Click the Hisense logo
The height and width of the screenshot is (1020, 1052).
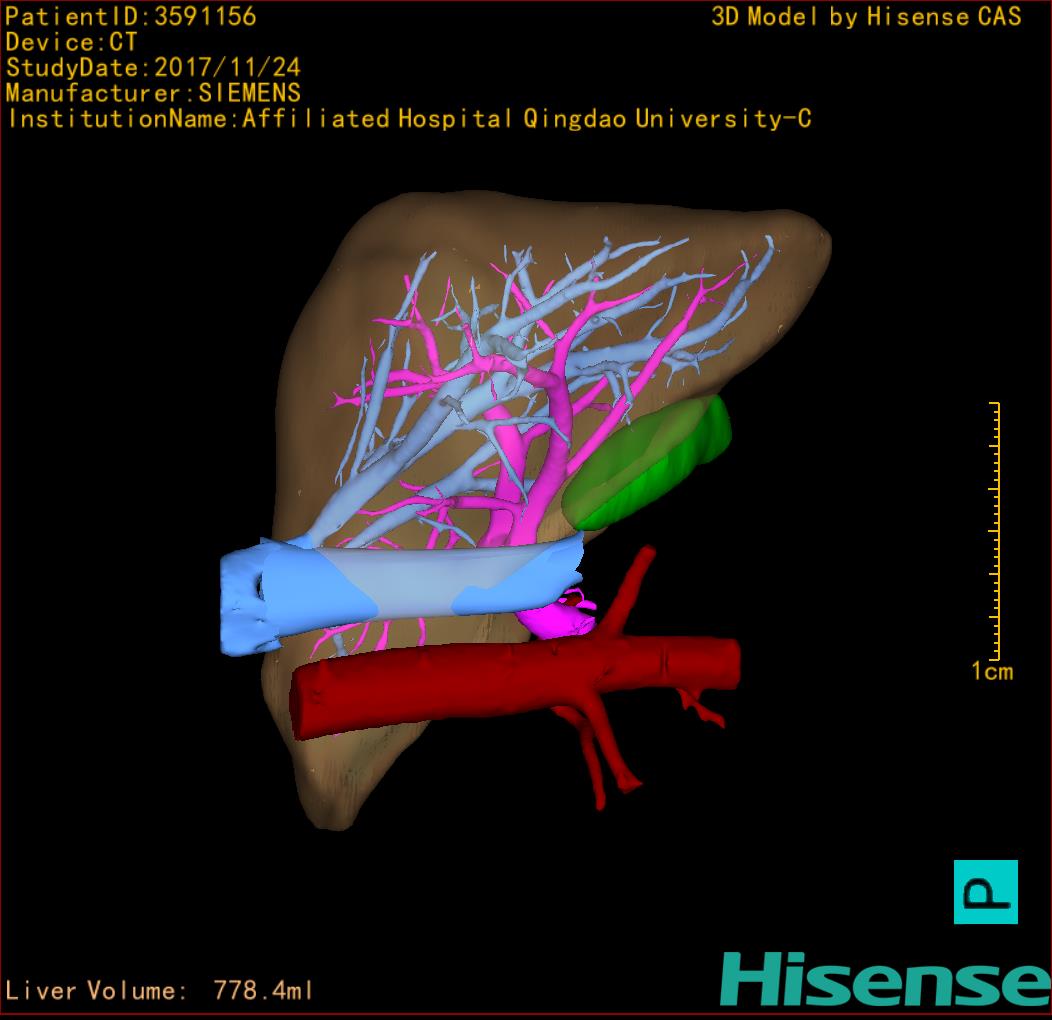(886, 979)
